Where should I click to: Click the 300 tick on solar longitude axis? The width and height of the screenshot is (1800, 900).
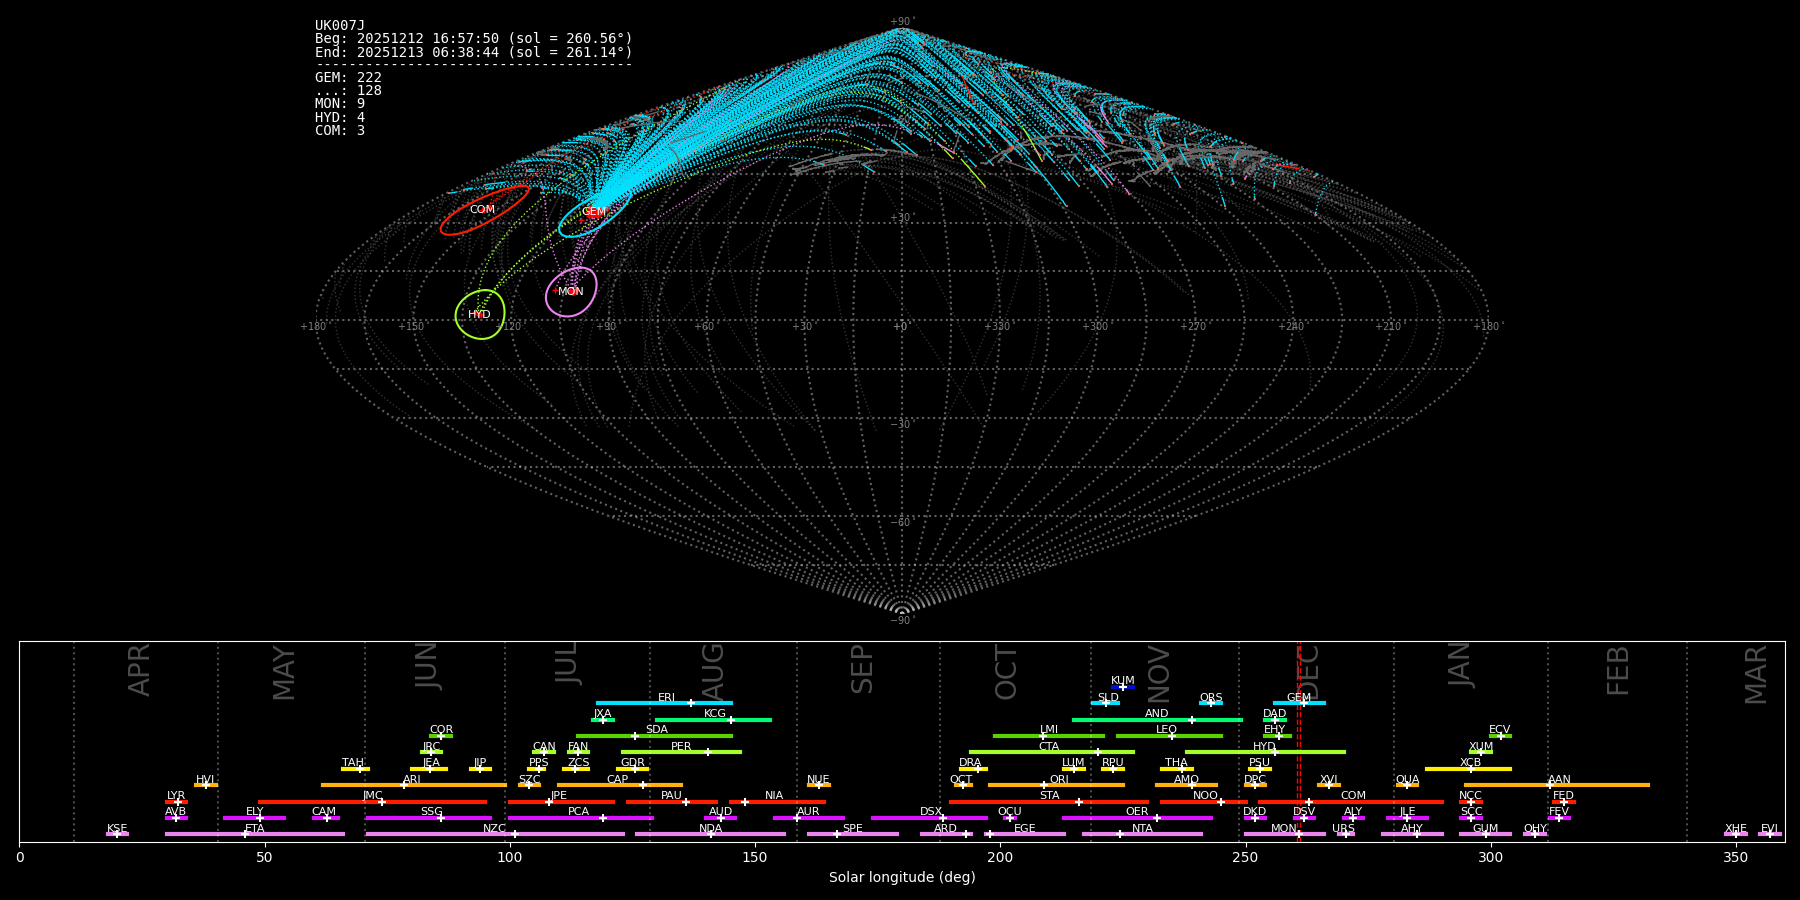(x=1490, y=857)
